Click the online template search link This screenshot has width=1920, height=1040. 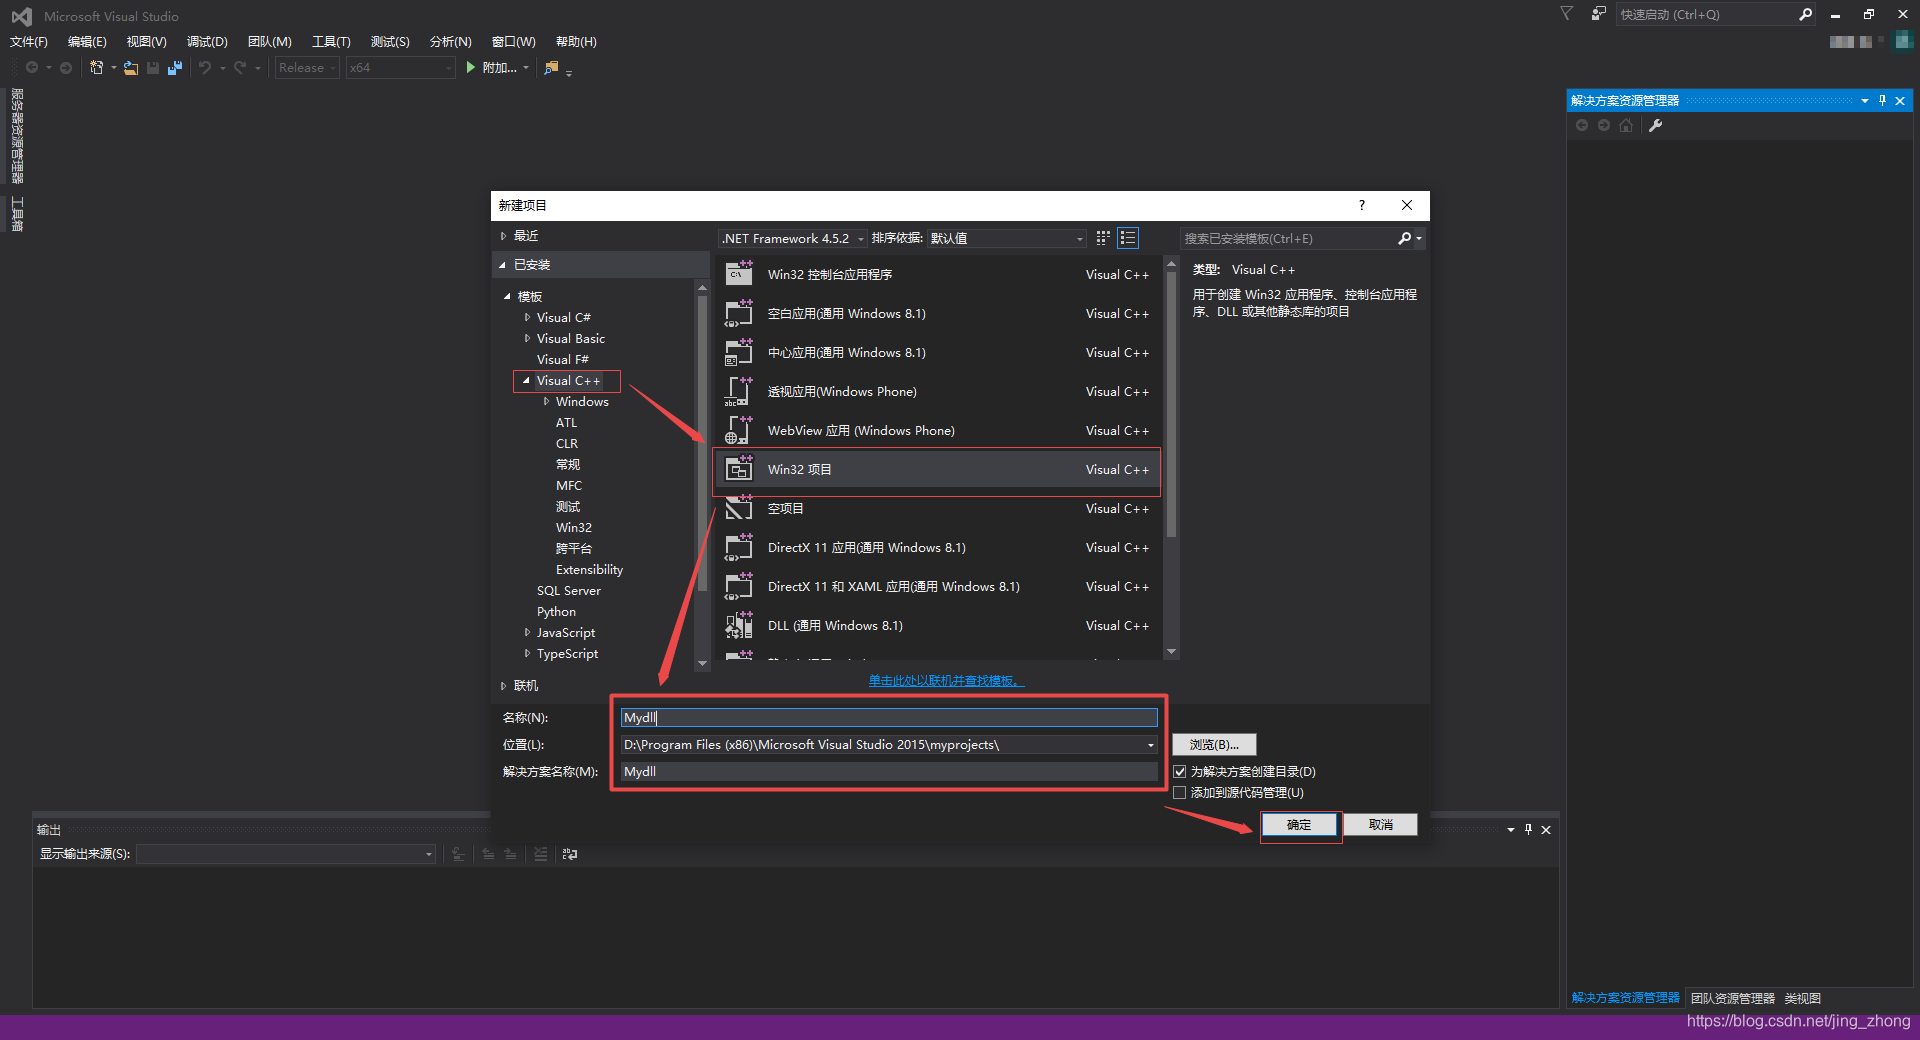(x=946, y=680)
